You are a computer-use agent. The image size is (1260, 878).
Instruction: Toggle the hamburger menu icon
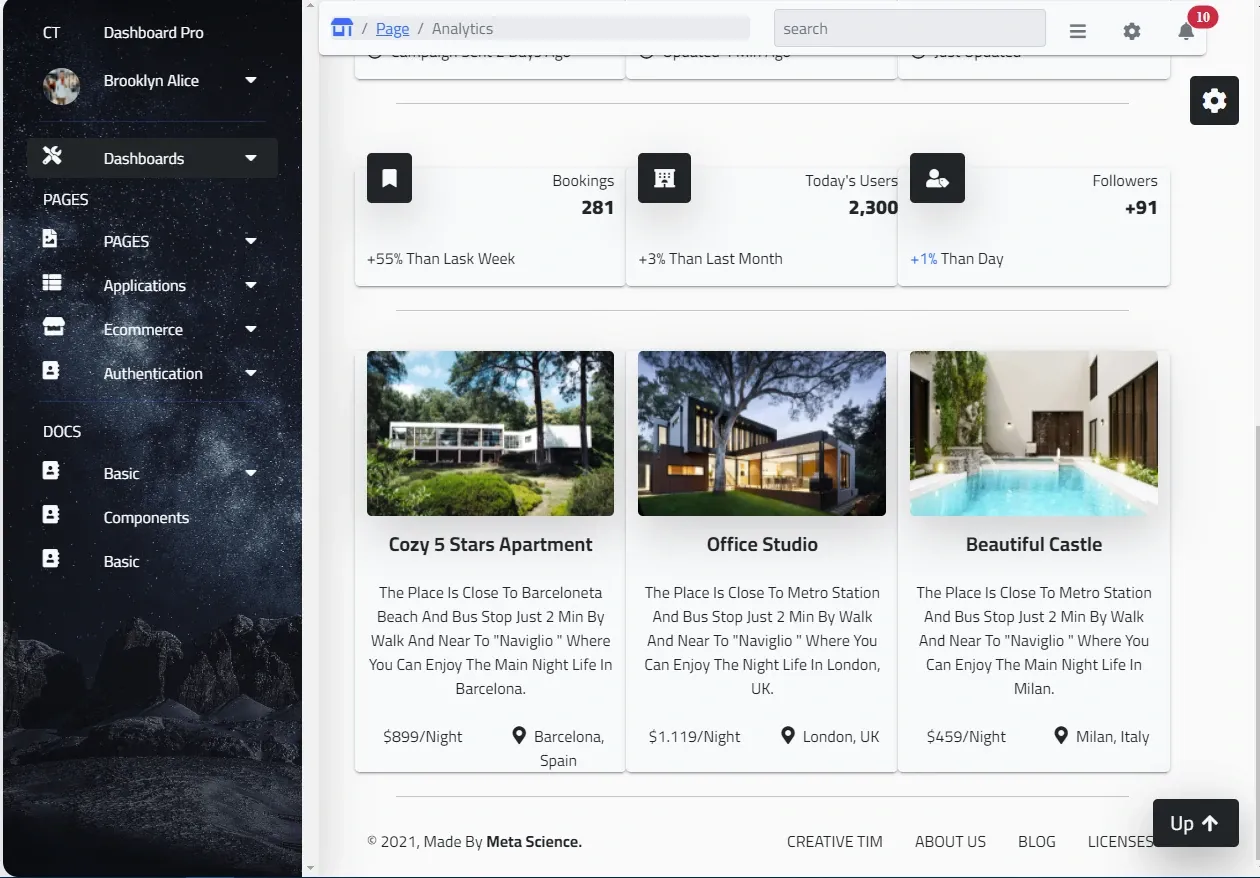(1078, 31)
